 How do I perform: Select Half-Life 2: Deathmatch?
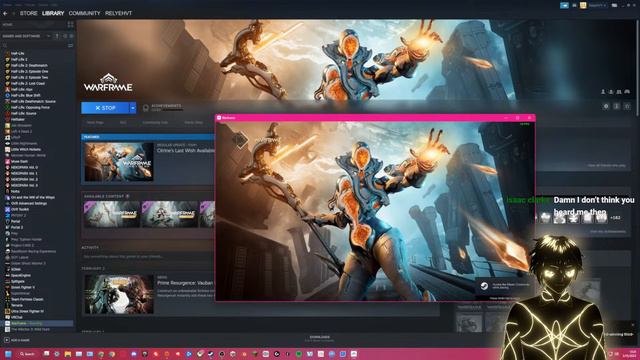[x=29, y=65]
